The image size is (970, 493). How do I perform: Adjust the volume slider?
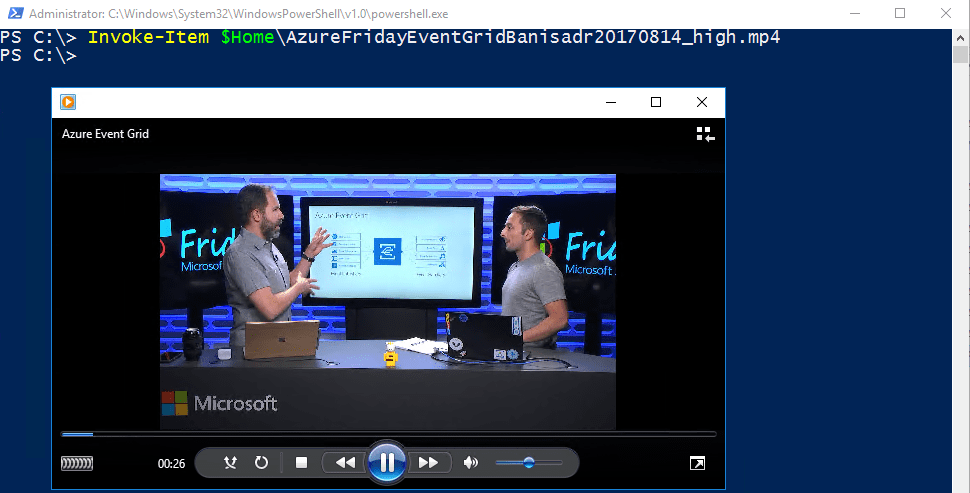[528, 463]
